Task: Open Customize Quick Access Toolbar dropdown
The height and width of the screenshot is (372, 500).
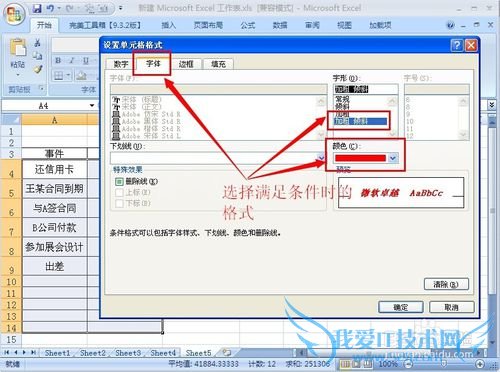Action: (121, 8)
